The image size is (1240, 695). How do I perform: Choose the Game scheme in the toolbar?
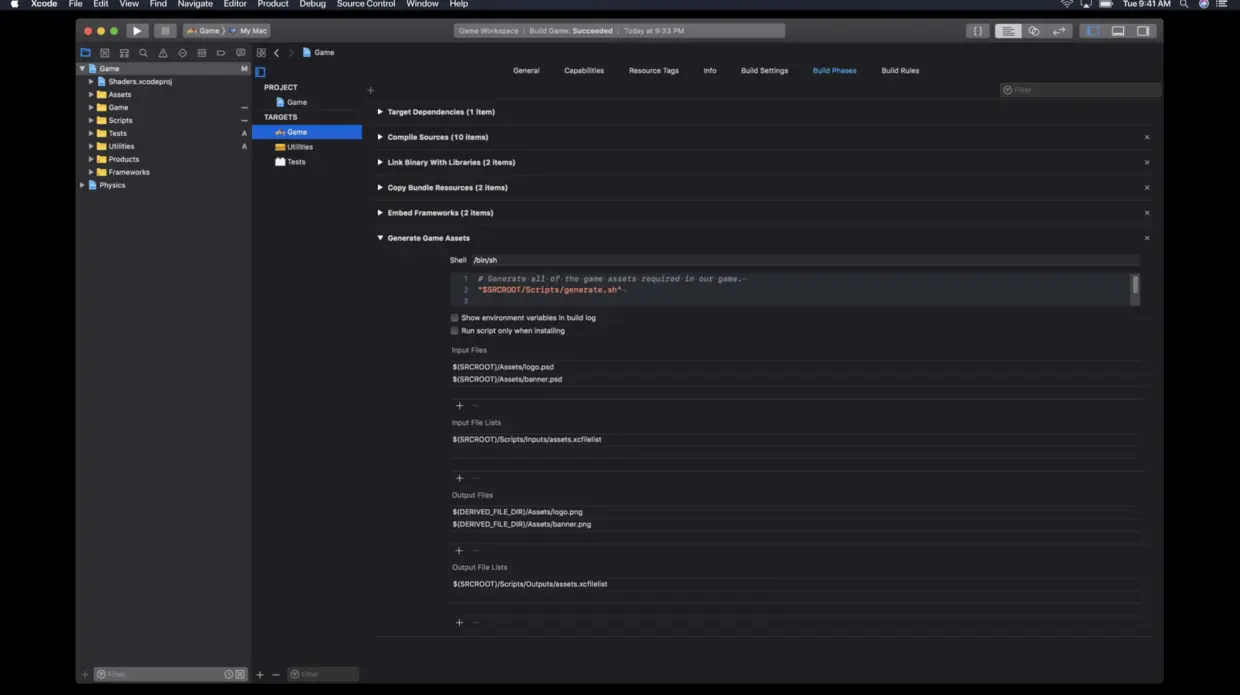203,31
